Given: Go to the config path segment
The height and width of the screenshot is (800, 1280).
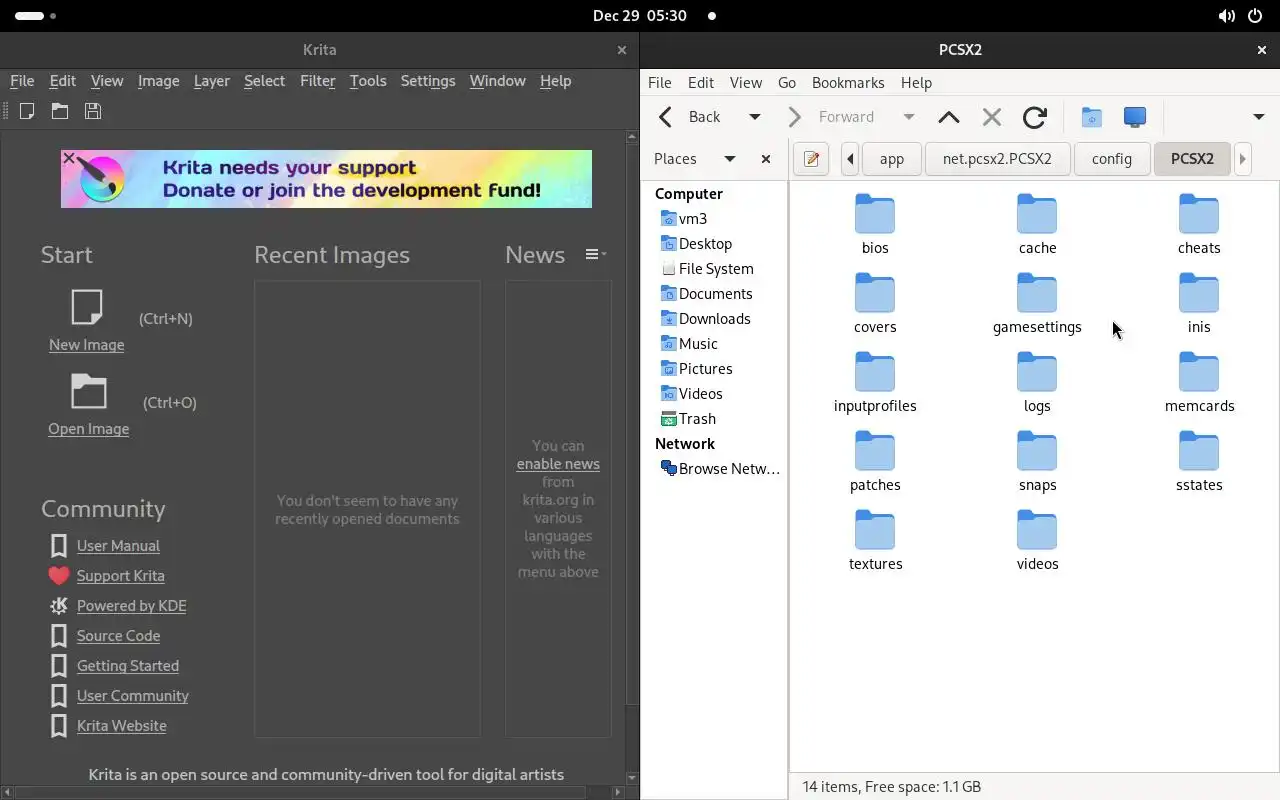Looking at the screenshot, I should (1112, 159).
